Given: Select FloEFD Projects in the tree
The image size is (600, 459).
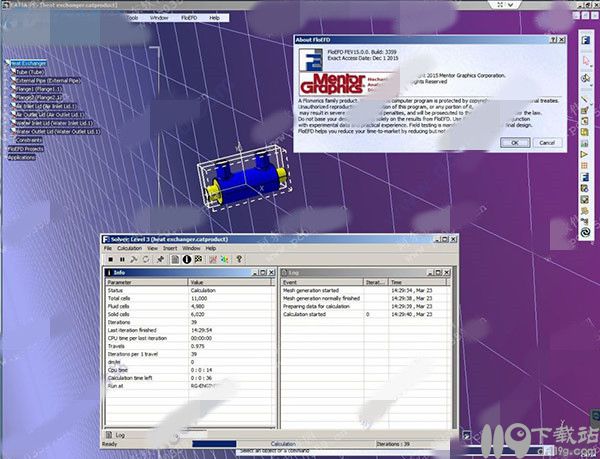Looking at the screenshot, I should pyautogui.click(x=26, y=149).
